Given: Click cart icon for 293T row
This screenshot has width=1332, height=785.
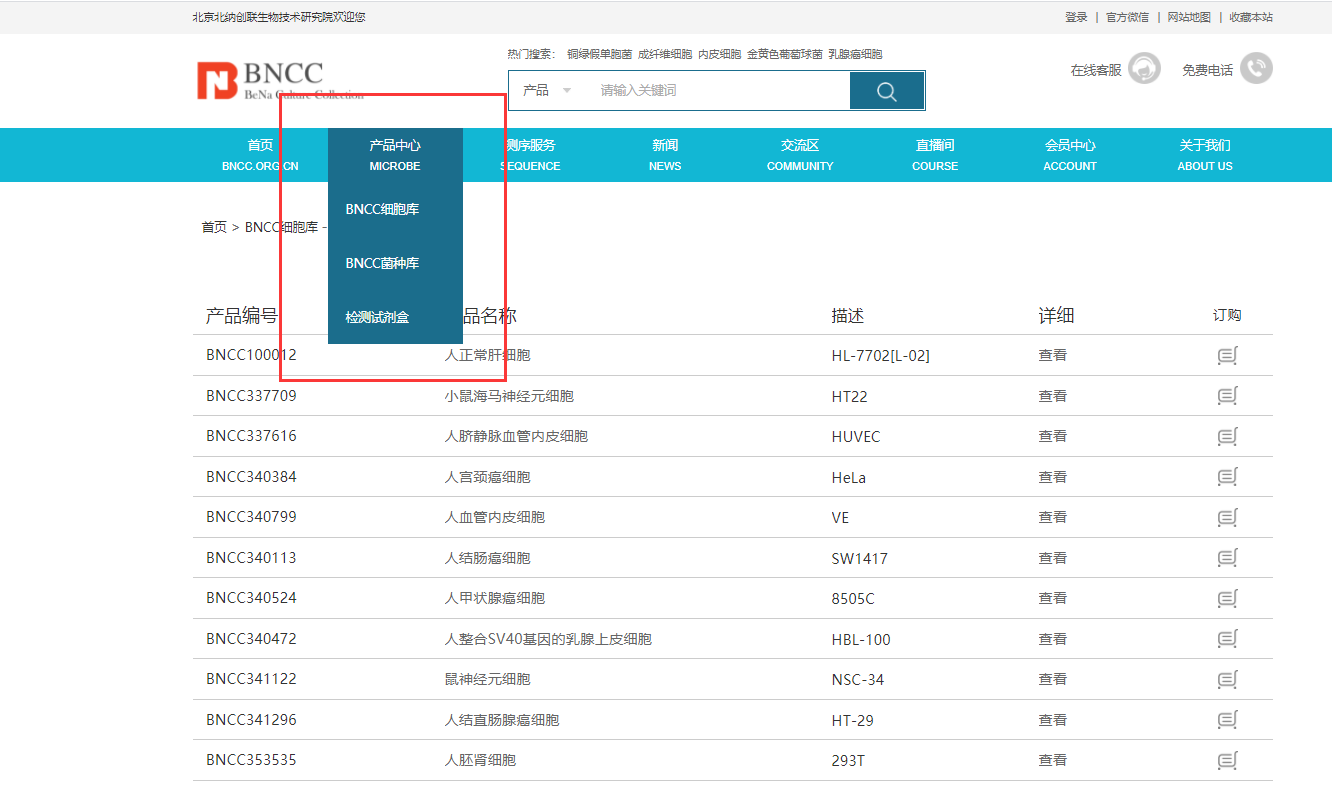Looking at the screenshot, I should point(1228,760).
